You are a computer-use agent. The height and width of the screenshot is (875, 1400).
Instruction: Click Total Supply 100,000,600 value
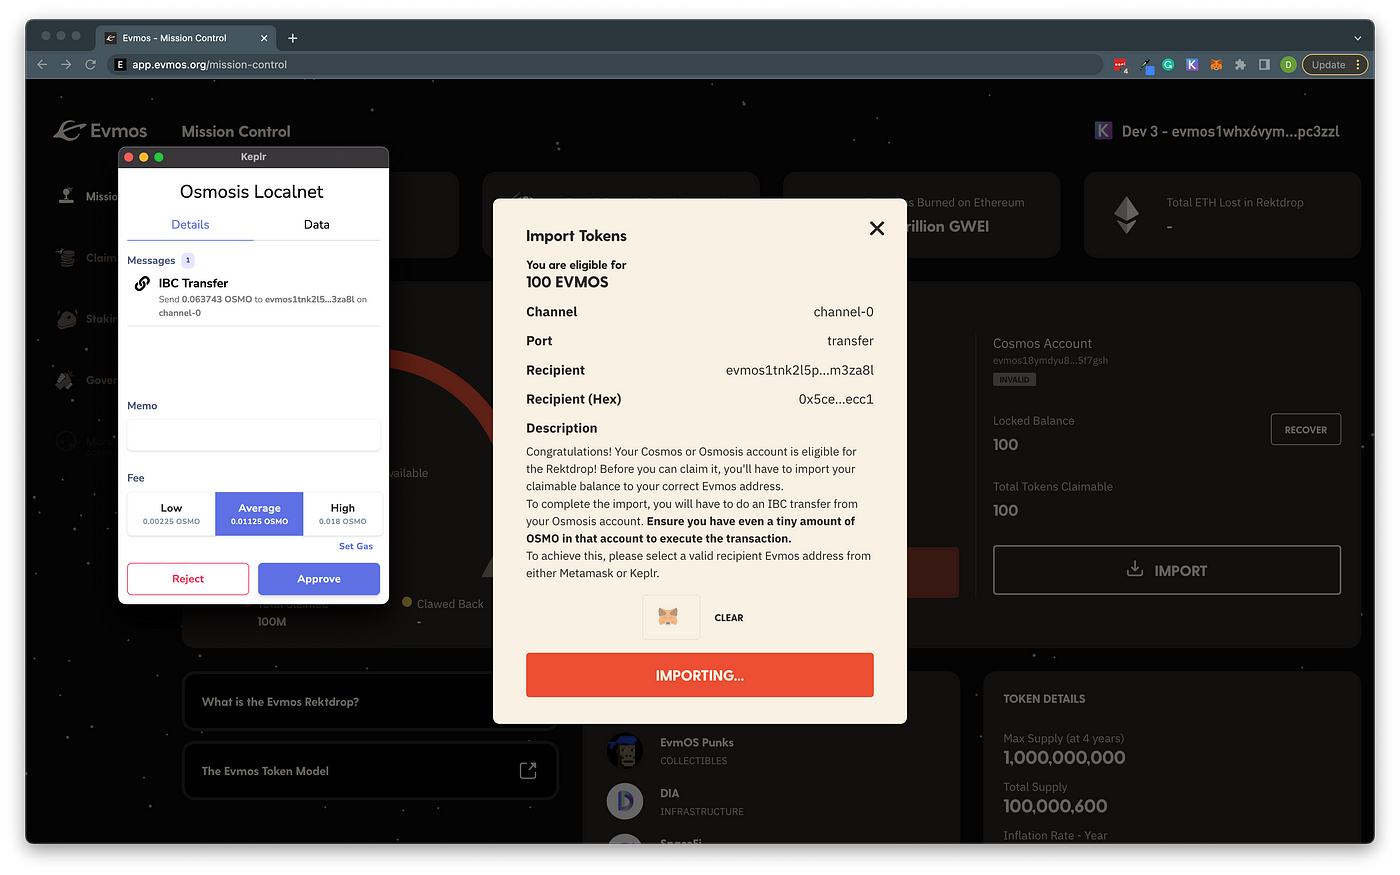(1055, 806)
